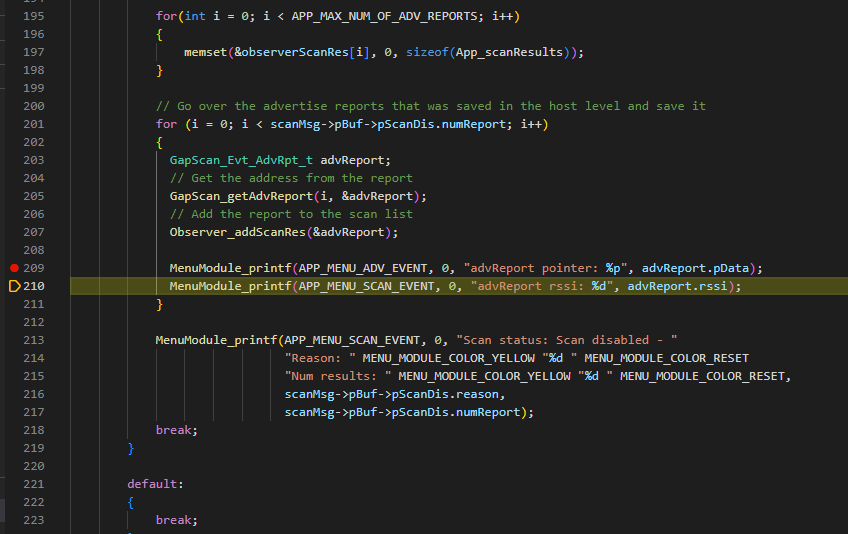The width and height of the screenshot is (848, 534).
Task: Click the GapScan_Evt_AdvRpt_t type name
Action: (241, 160)
